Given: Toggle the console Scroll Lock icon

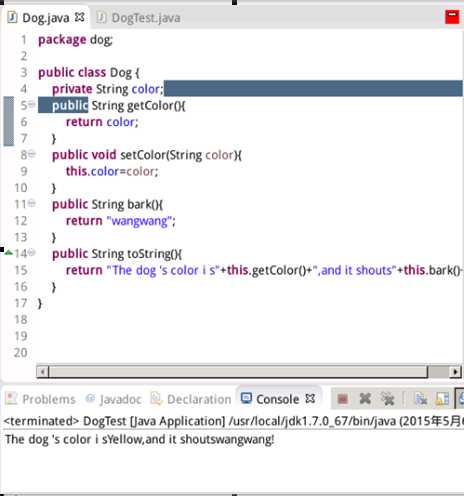Looking at the screenshot, I should pos(442,398).
